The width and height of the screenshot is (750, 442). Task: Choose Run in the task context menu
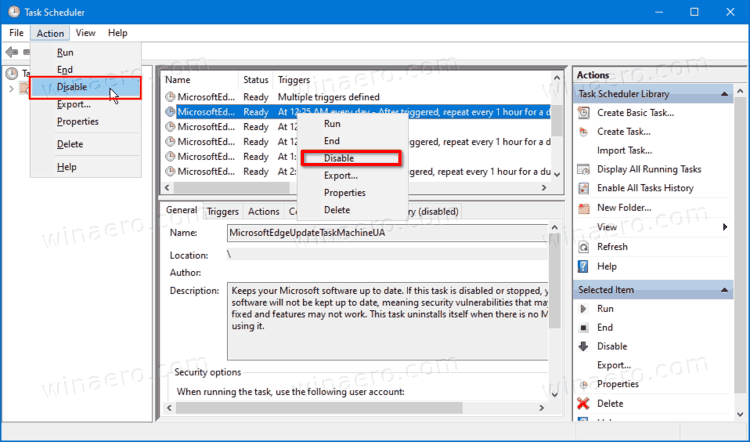pos(353,124)
